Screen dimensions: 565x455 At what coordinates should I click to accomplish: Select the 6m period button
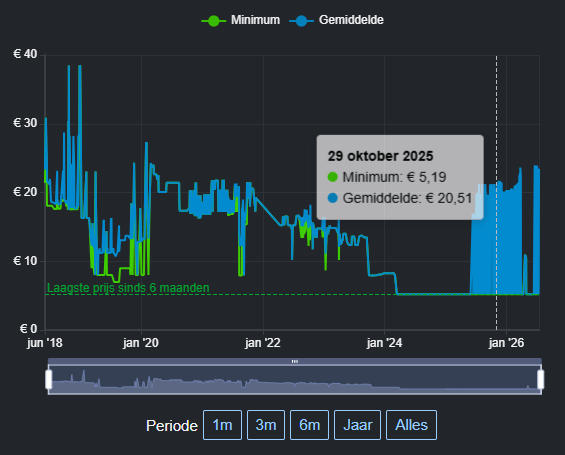pos(310,425)
